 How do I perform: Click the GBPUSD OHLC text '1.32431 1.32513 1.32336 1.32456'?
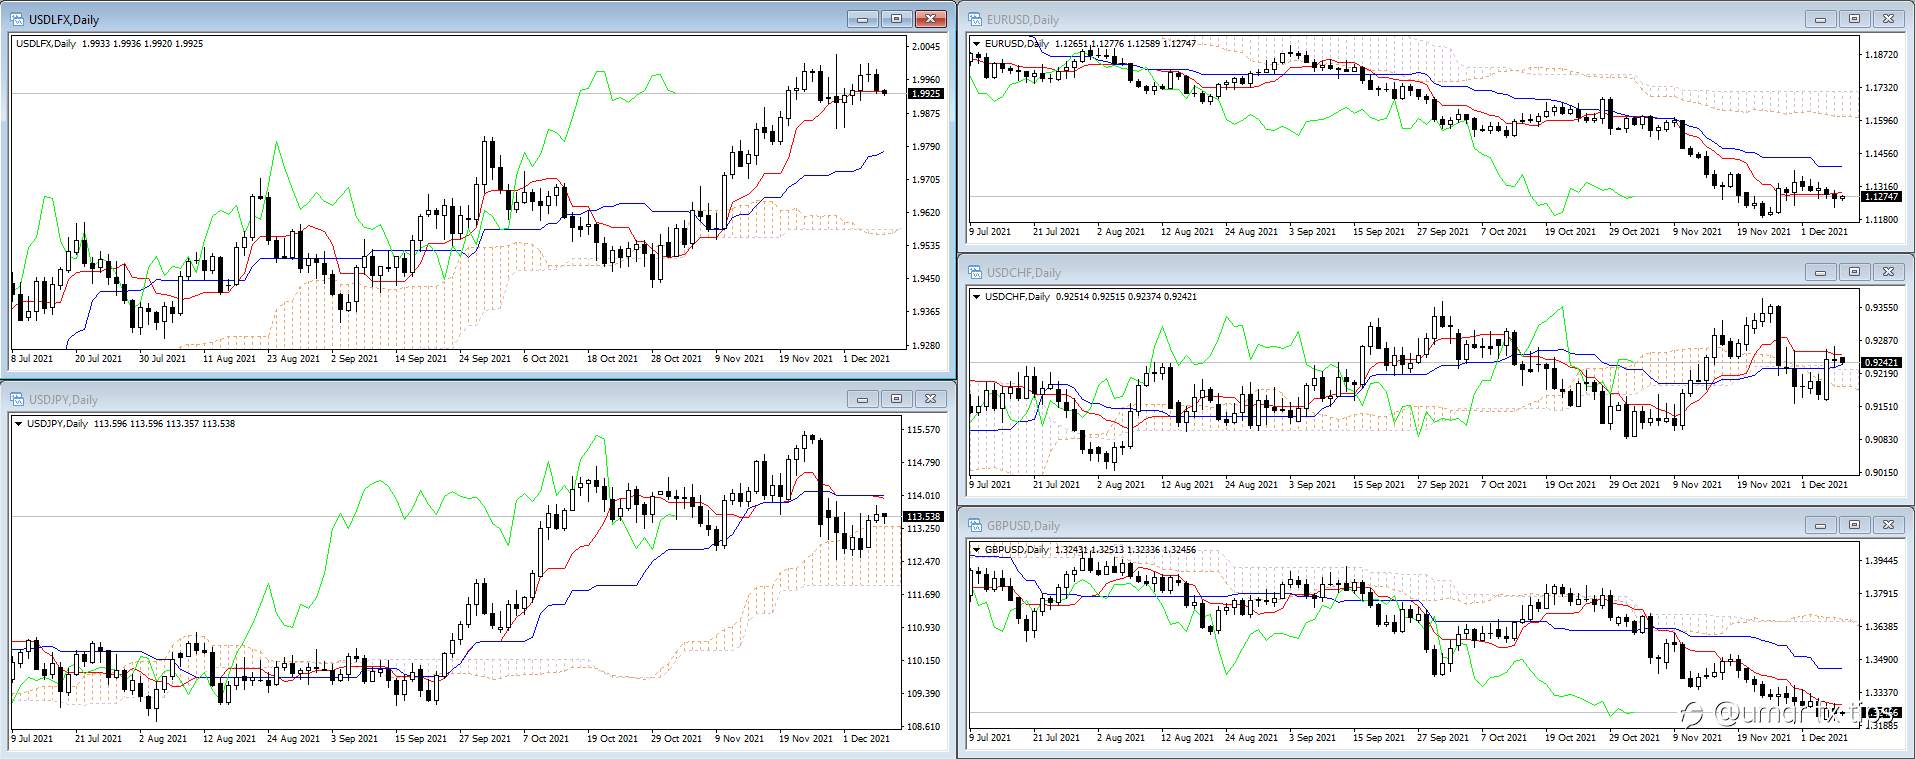1124,550
